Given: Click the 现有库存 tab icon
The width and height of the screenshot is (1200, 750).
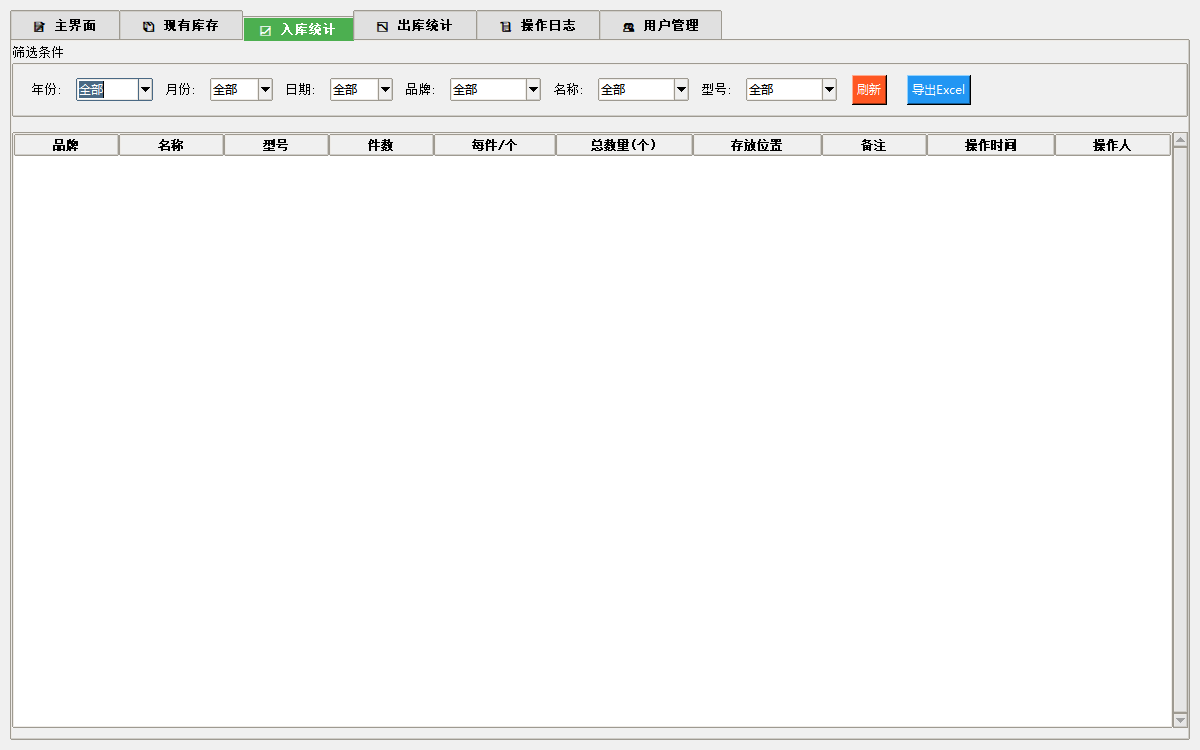Looking at the screenshot, I should (148, 26).
